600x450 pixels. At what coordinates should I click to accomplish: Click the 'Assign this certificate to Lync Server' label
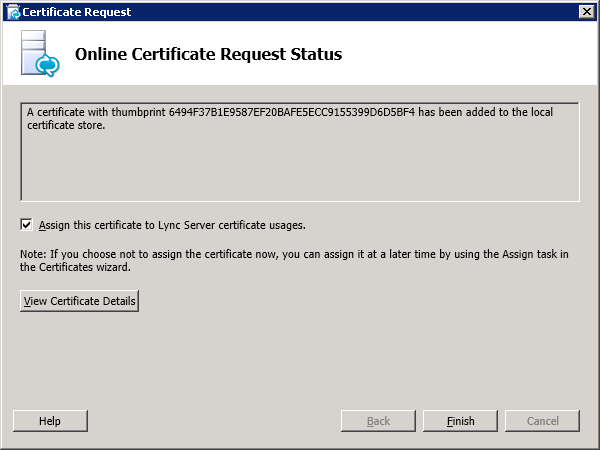[x=171, y=225]
